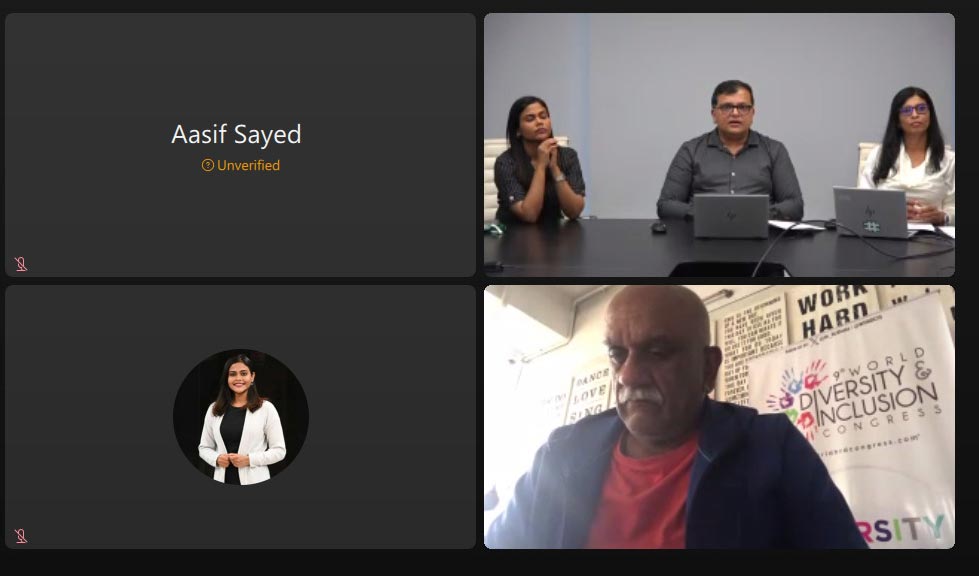The width and height of the screenshot is (979, 576).
Task: Select the Unverified status label
Action: 248,165
